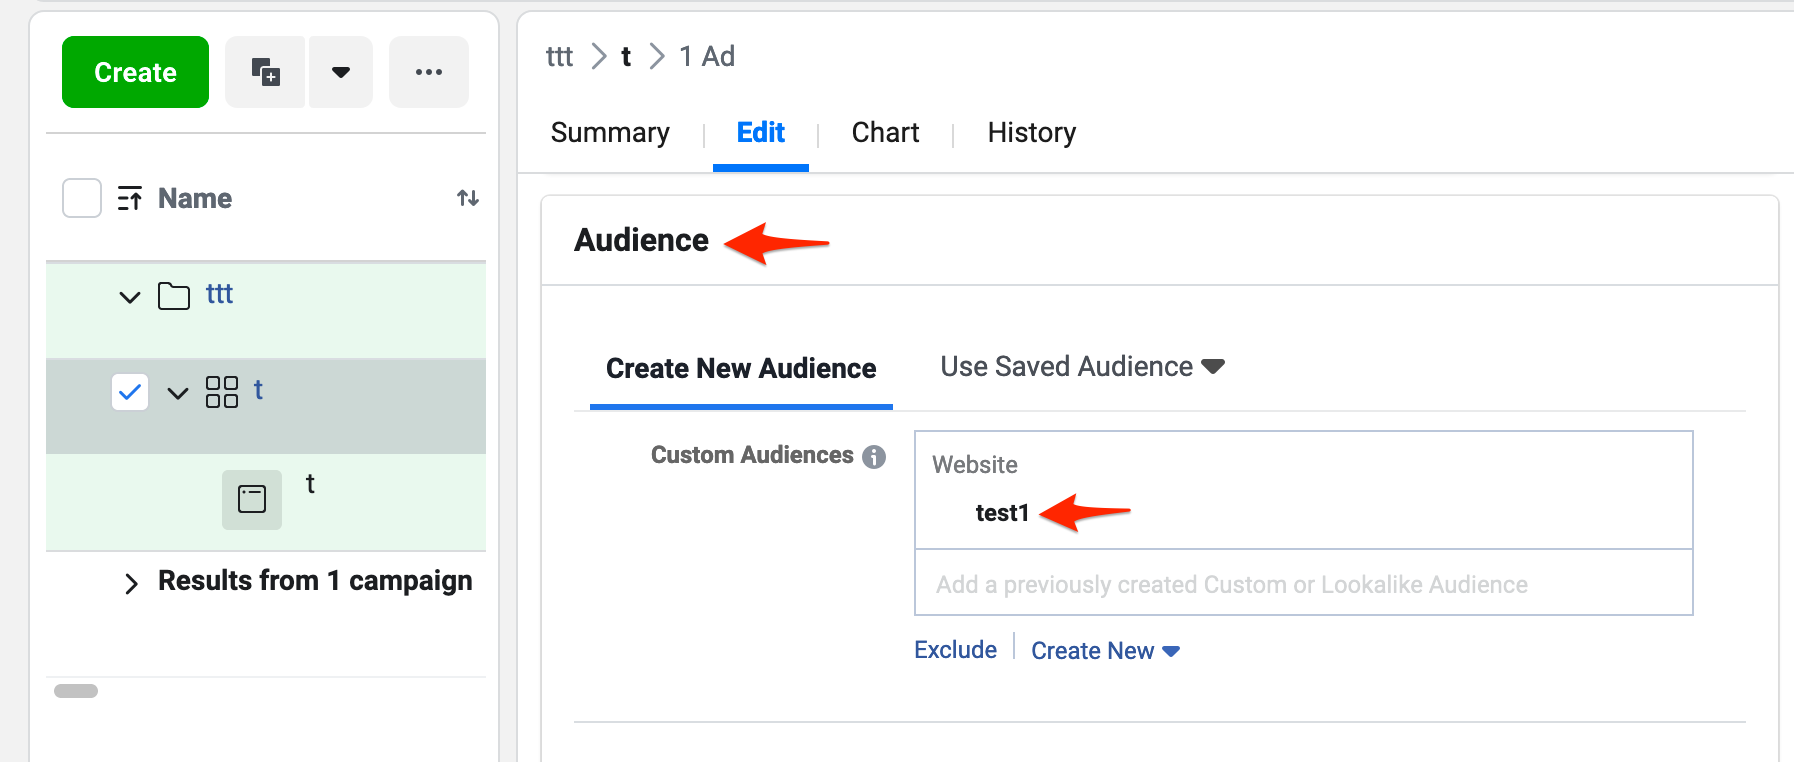Click the Exclude link
Screen dimensions: 1794x762
pos(955,650)
